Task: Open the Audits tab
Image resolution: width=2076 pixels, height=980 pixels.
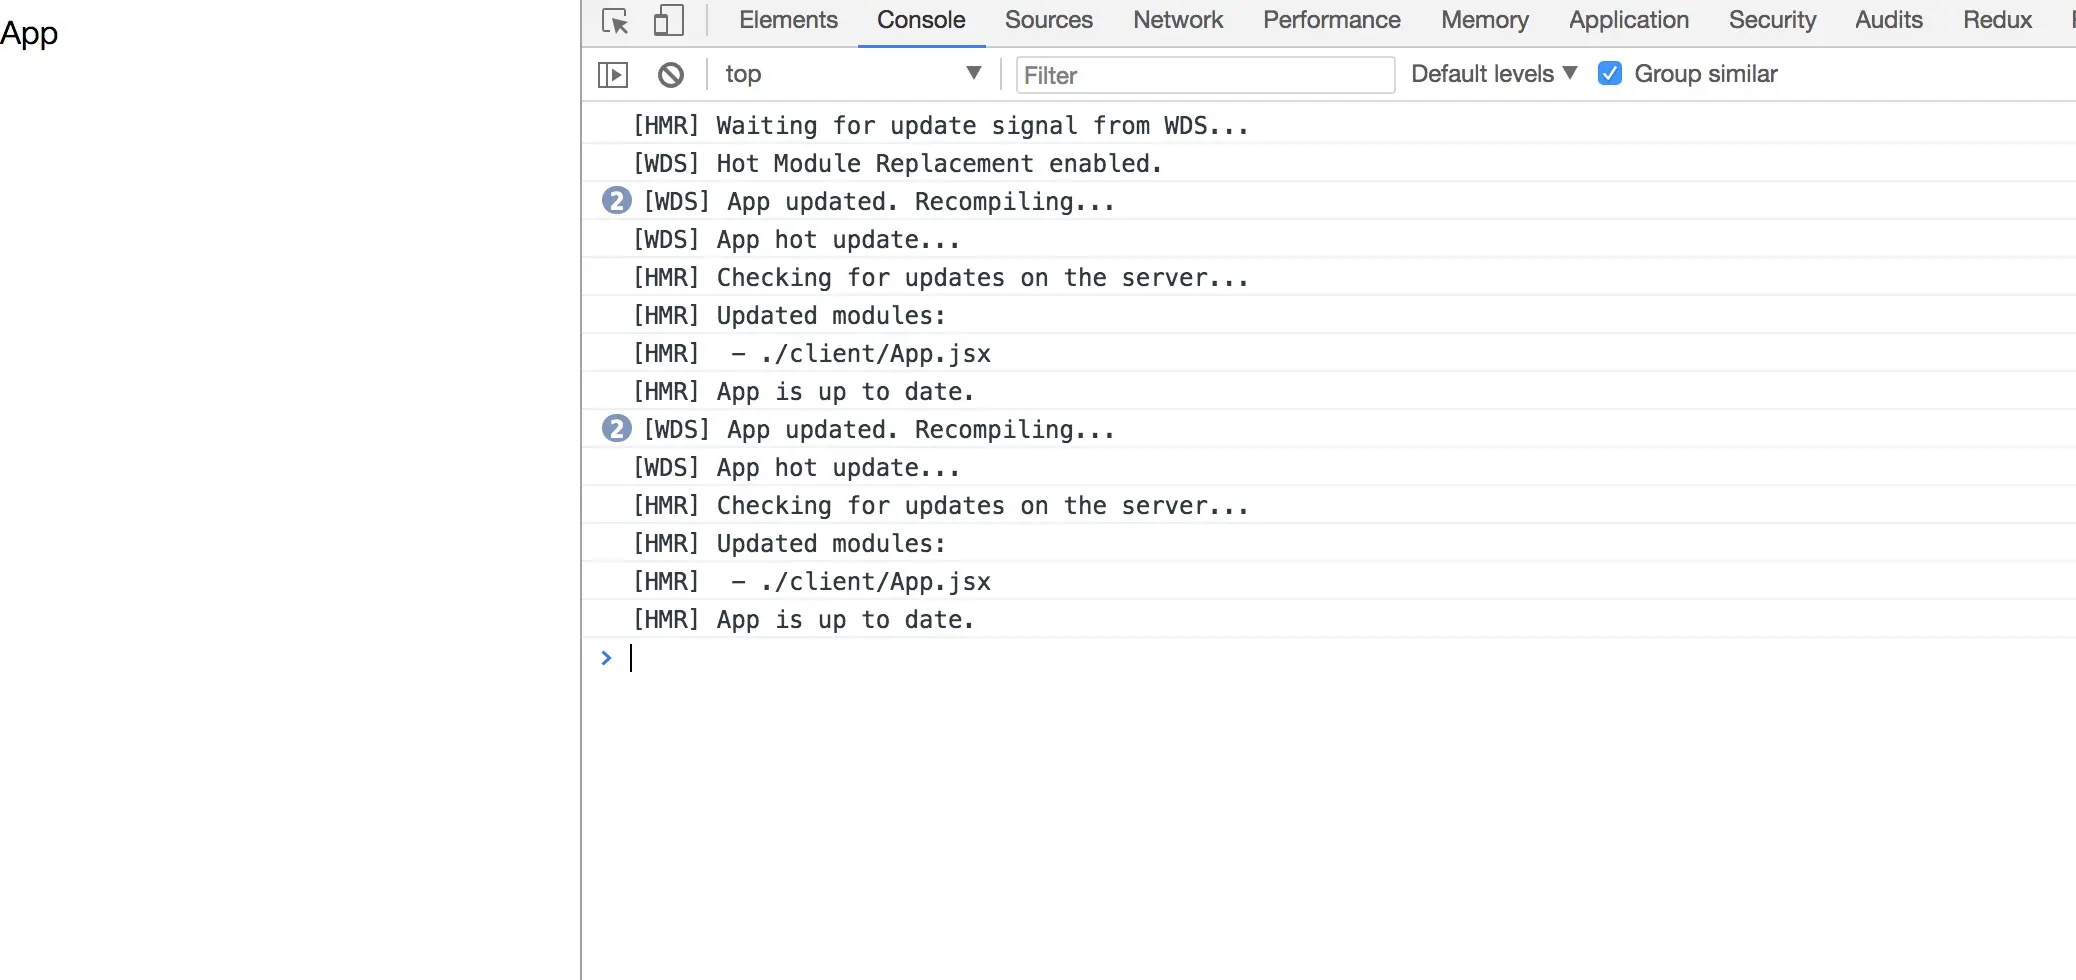Action: (x=1889, y=20)
